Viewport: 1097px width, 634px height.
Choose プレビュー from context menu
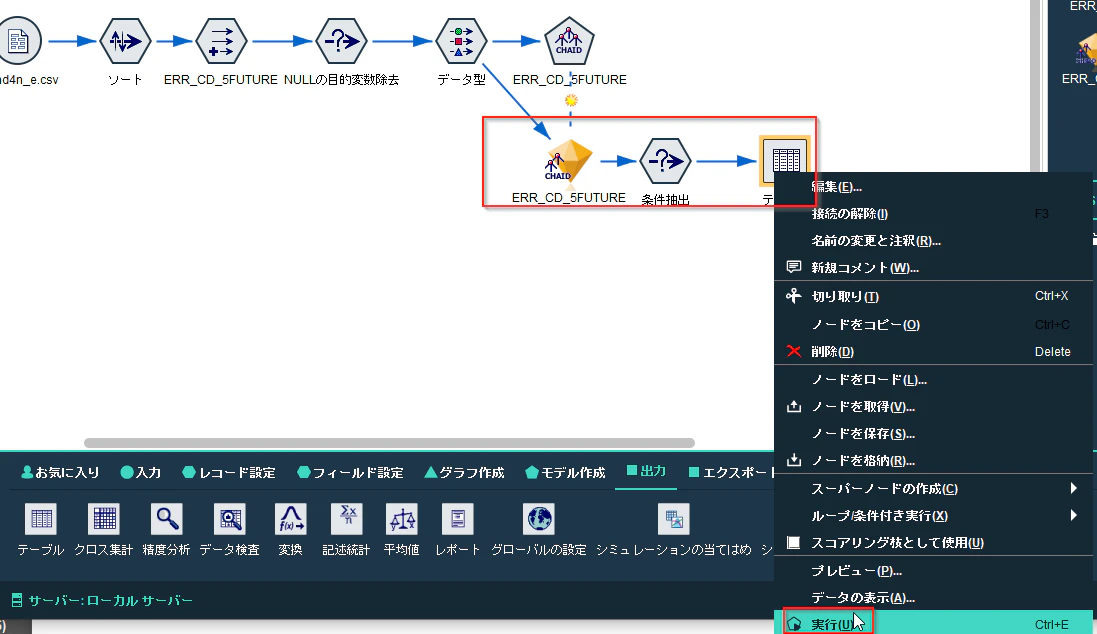pyautogui.click(x=933, y=571)
